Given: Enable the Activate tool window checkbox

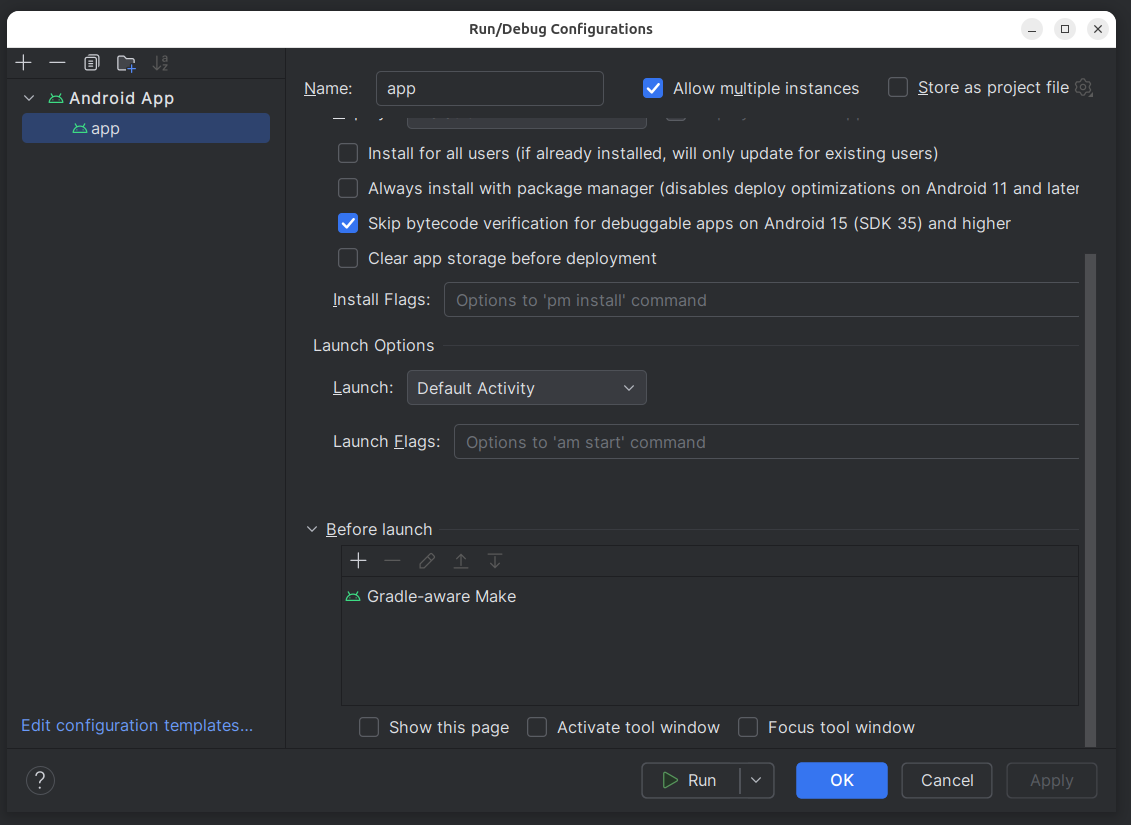Looking at the screenshot, I should click(x=537, y=727).
